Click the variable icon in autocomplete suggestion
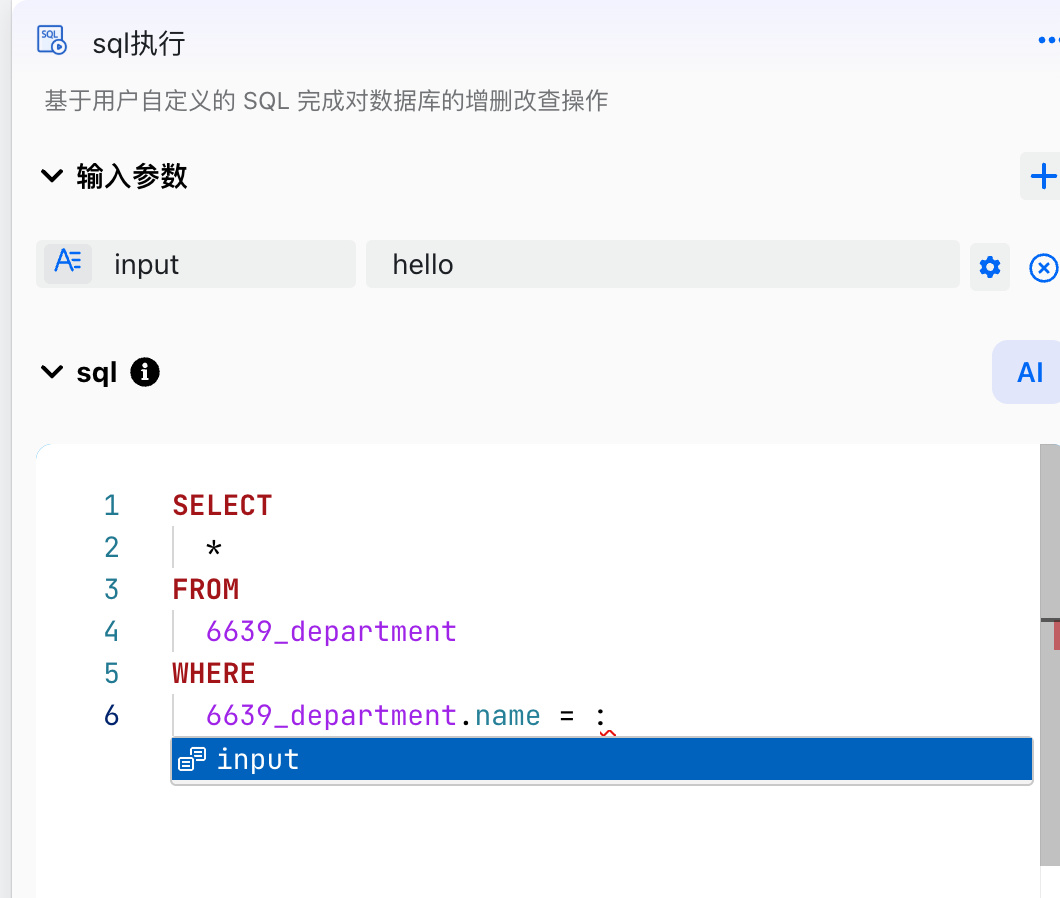 (192, 759)
